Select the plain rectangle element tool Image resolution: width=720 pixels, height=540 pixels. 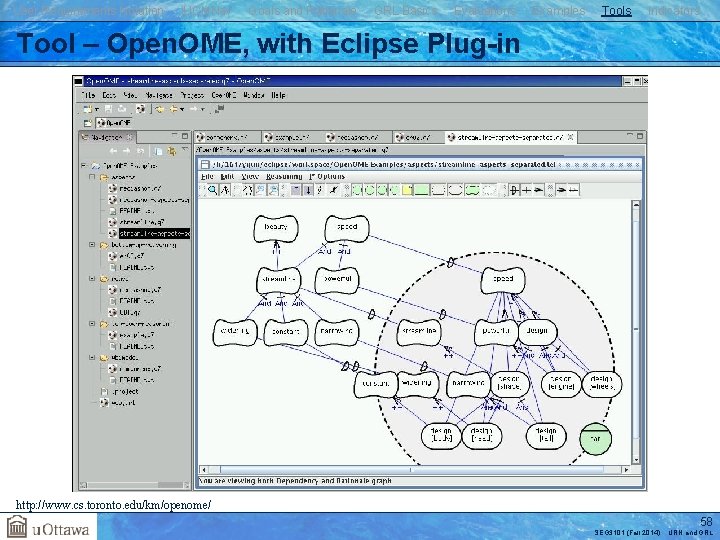[x=439, y=190]
